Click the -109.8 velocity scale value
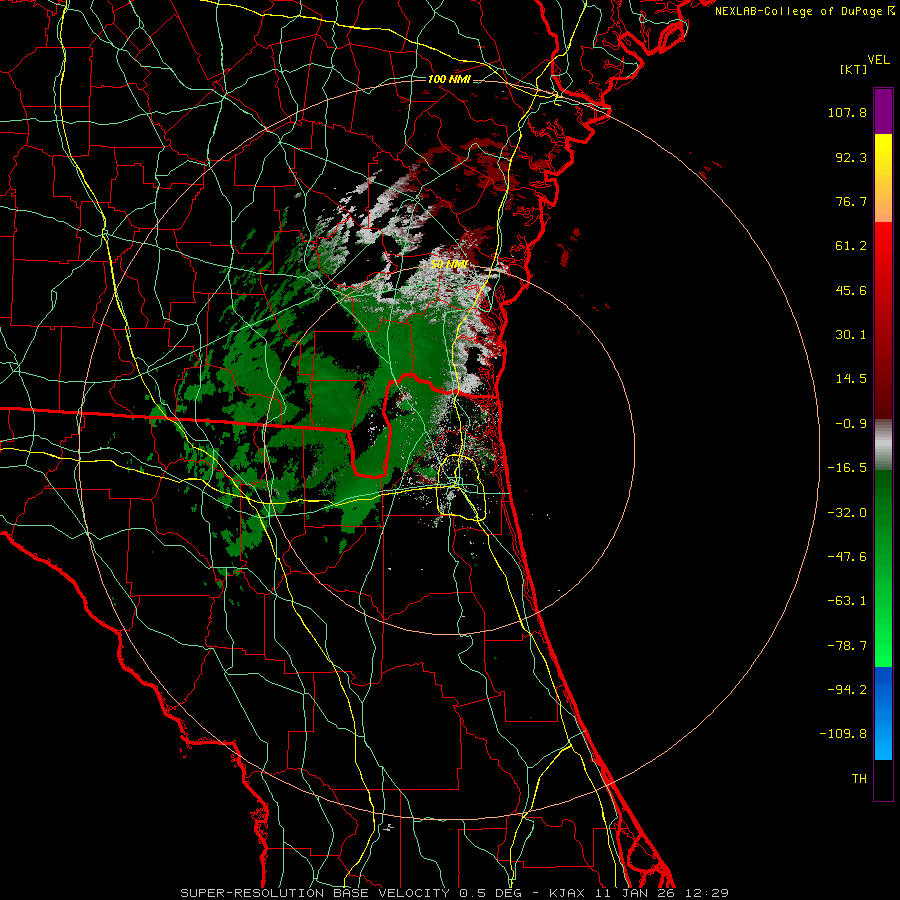The height and width of the screenshot is (900, 900). click(x=843, y=734)
